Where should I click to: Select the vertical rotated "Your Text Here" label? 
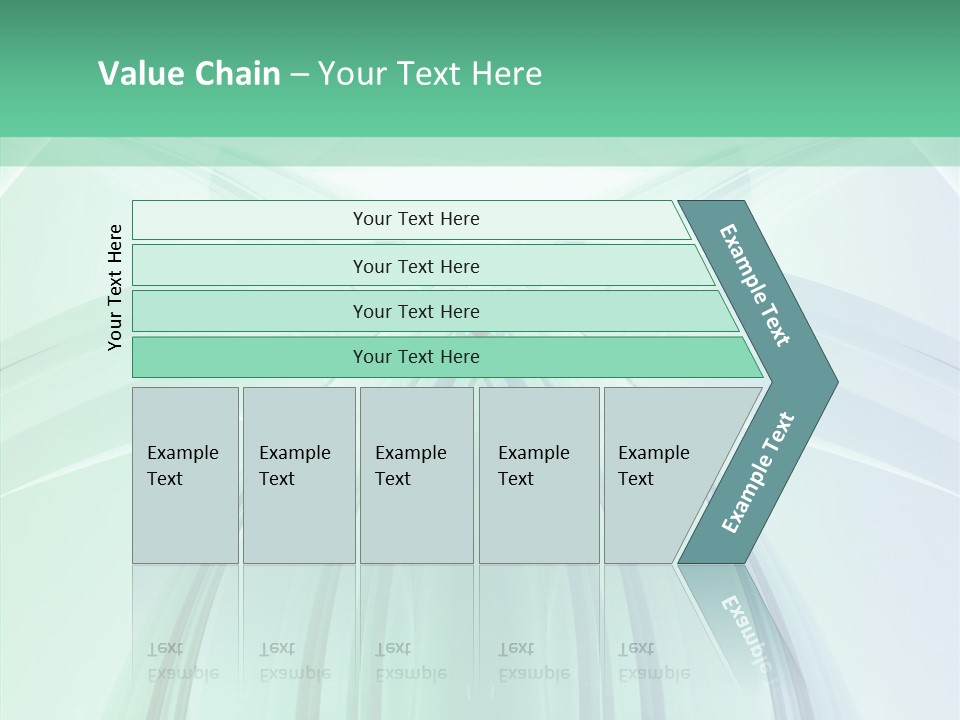point(115,287)
